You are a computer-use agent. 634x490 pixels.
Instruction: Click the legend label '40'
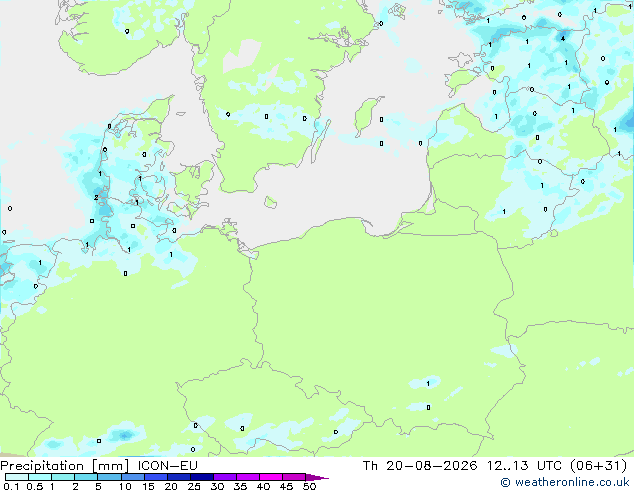[263, 486]
